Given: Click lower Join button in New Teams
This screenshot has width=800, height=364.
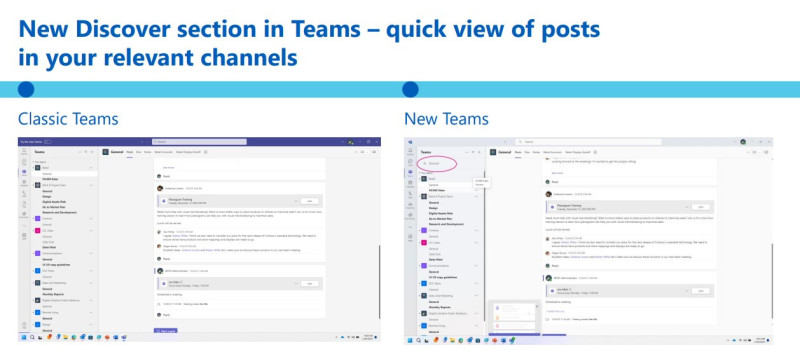Looking at the screenshot, I should point(701,290).
